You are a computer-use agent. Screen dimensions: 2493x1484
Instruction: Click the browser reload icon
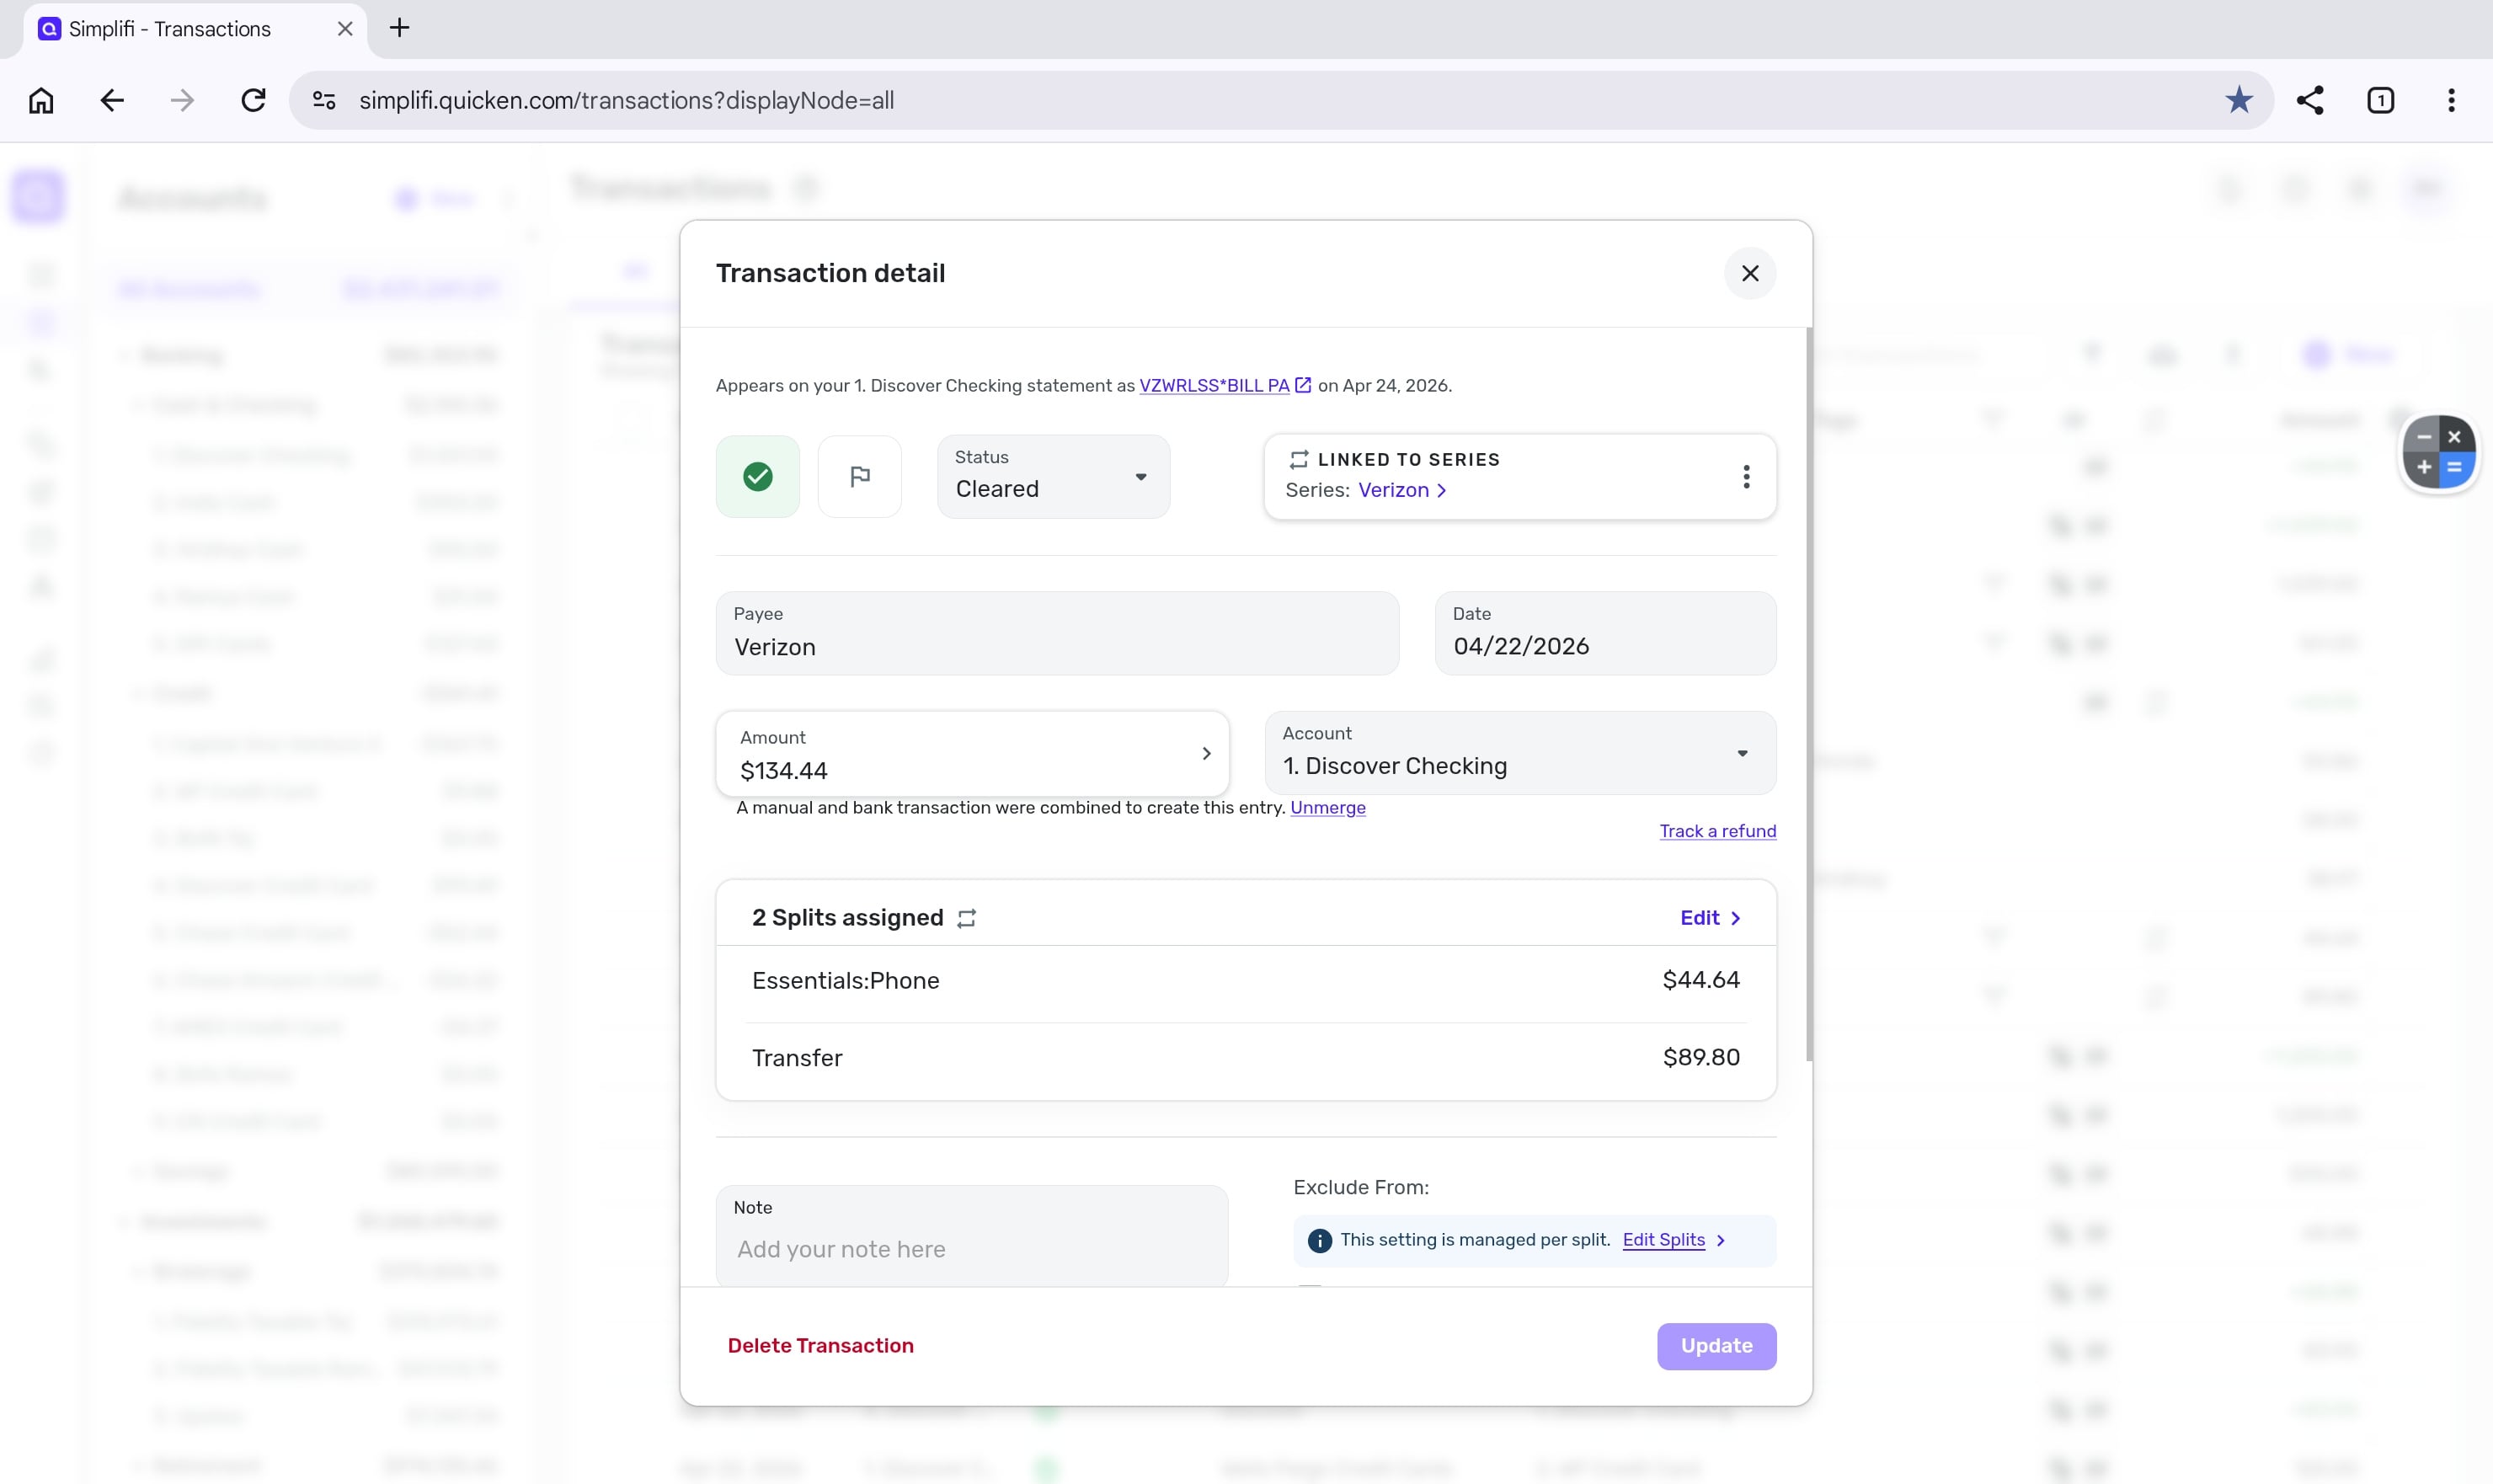[x=253, y=100]
